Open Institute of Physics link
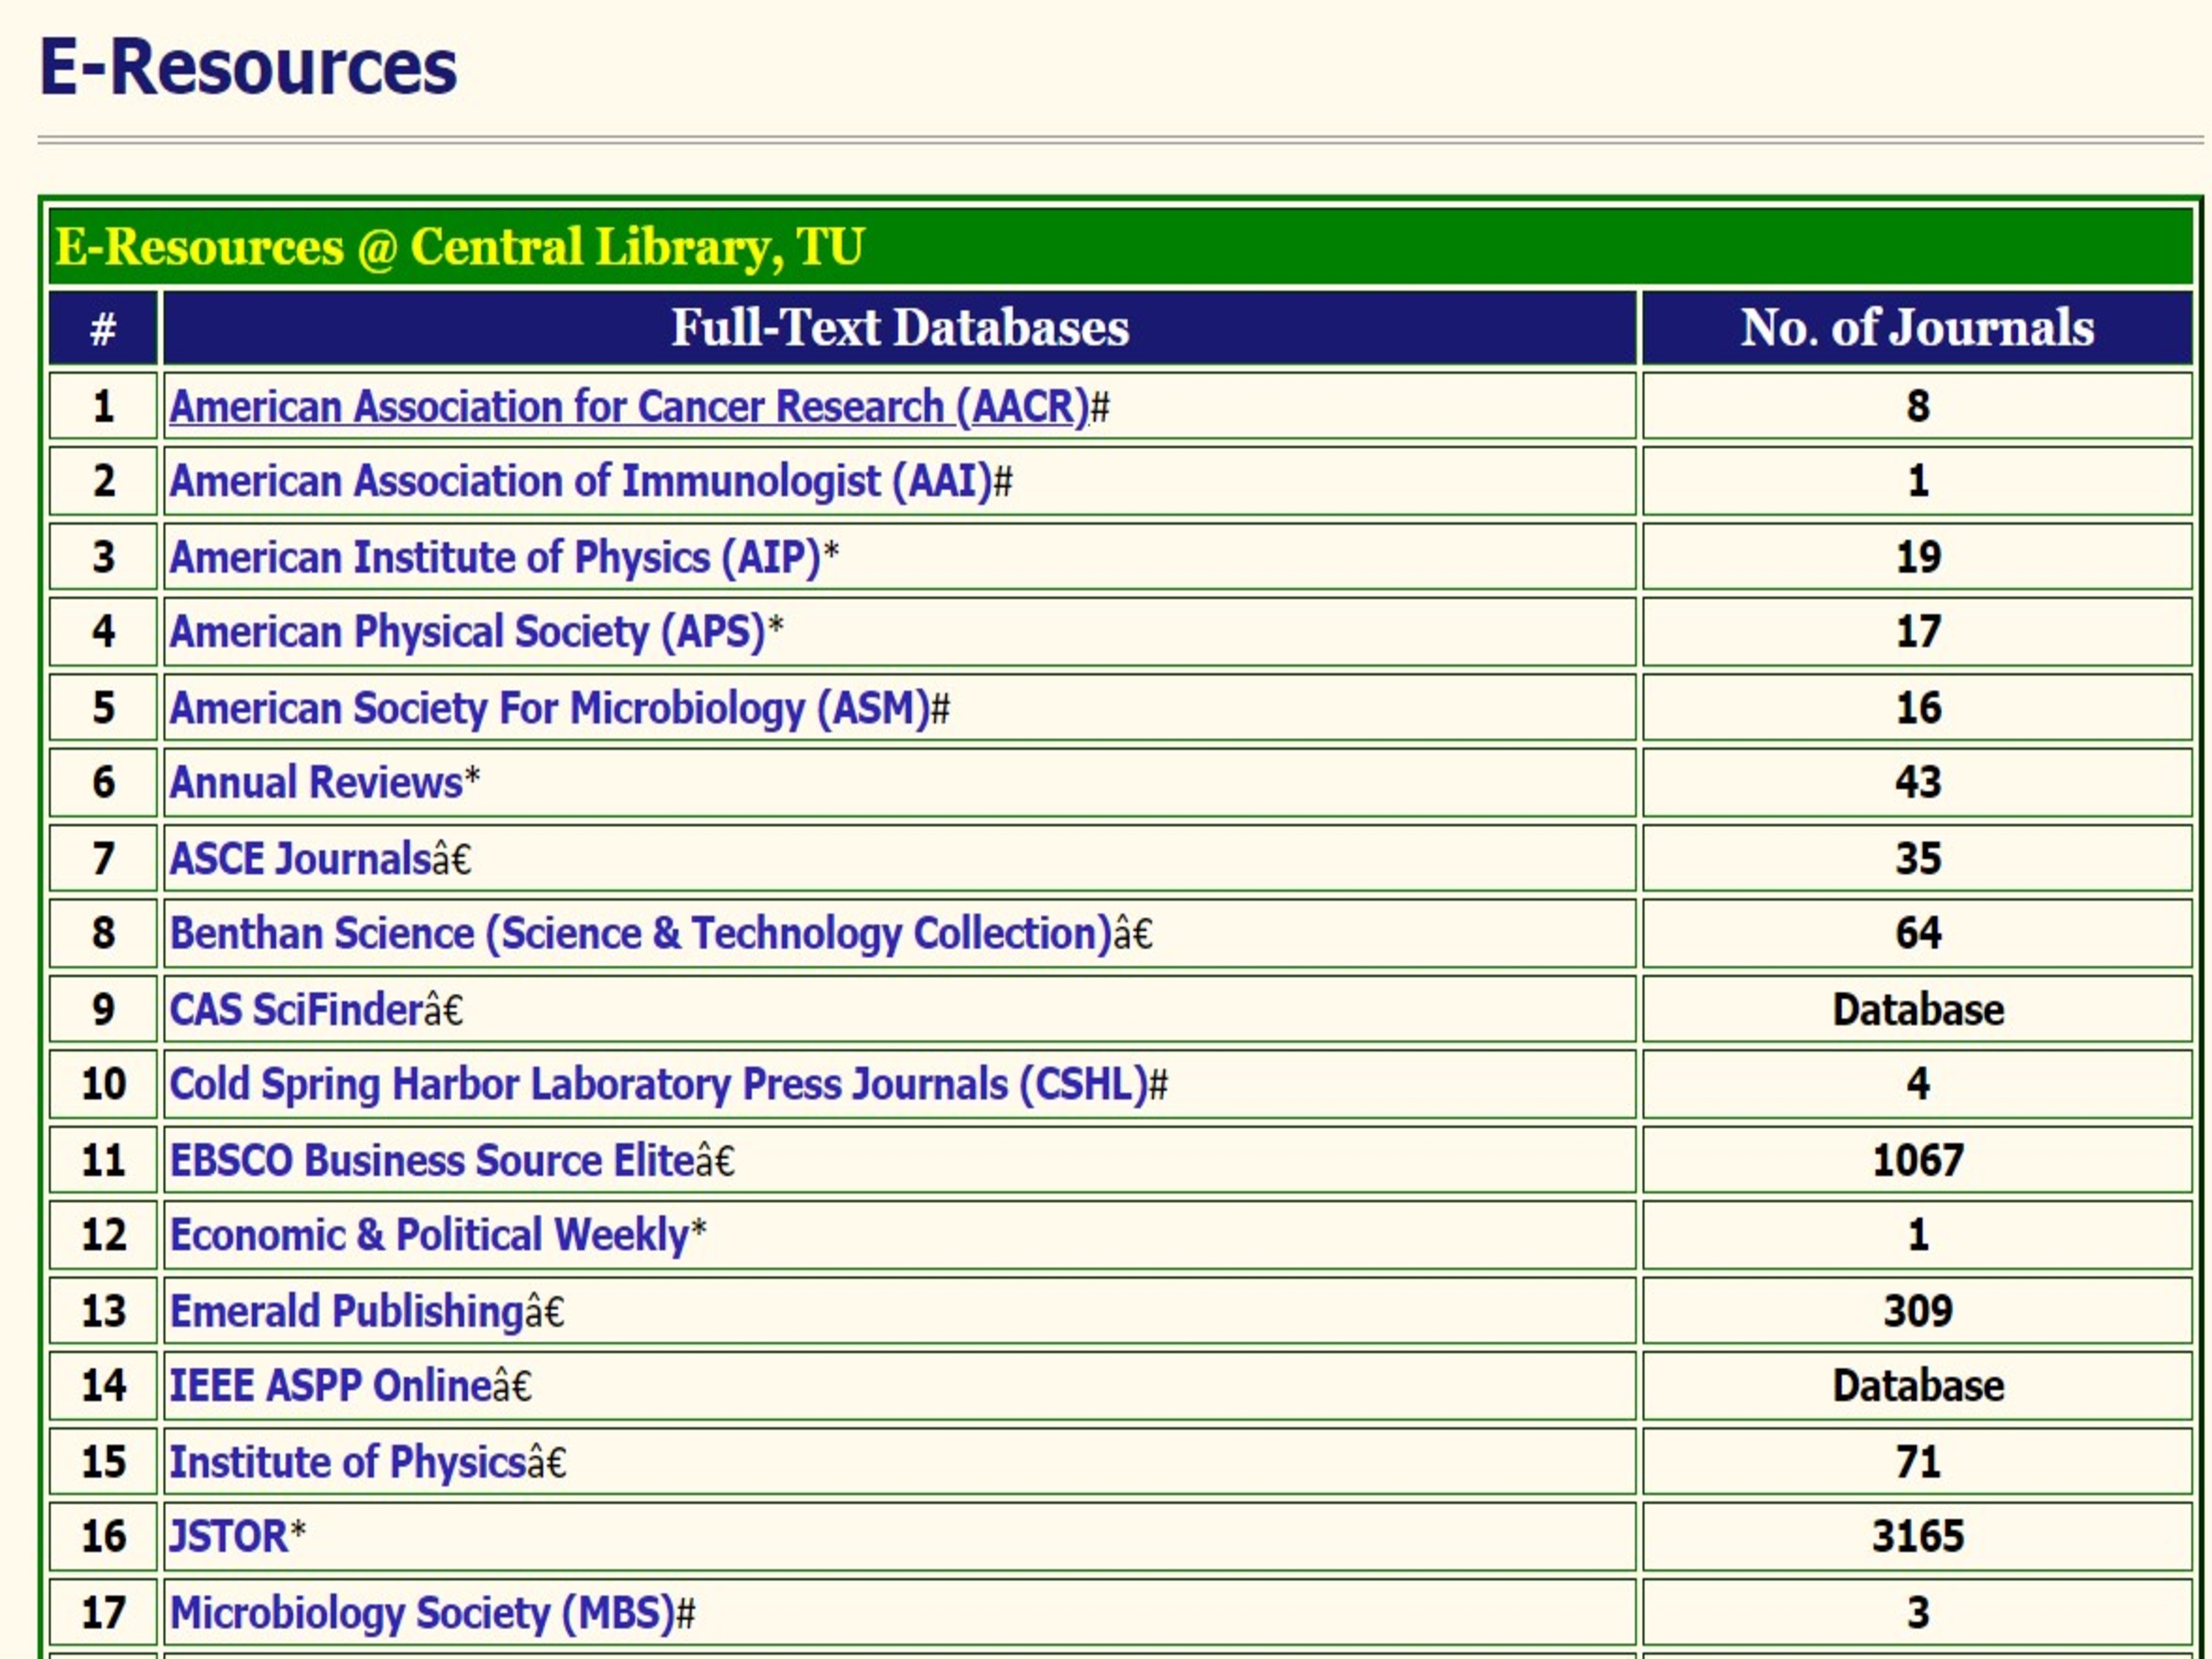This screenshot has height=1659, width=2212. tap(348, 1462)
